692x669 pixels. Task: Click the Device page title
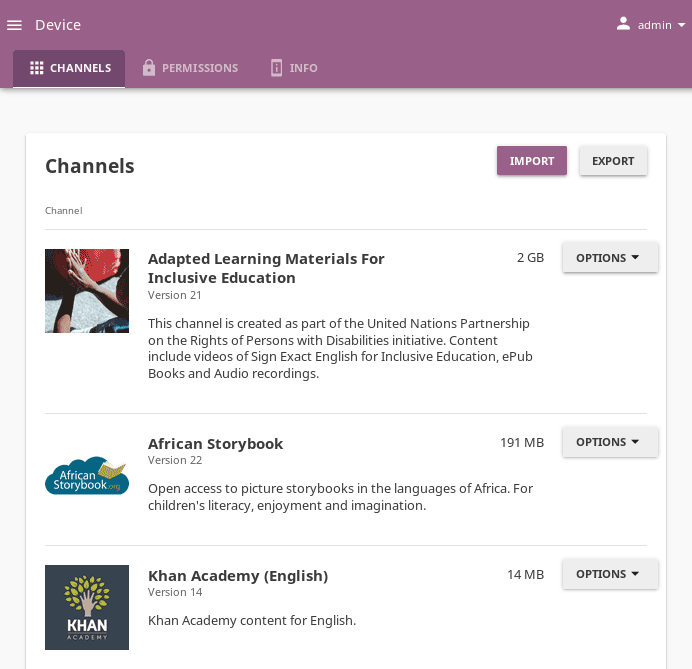[58, 25]
